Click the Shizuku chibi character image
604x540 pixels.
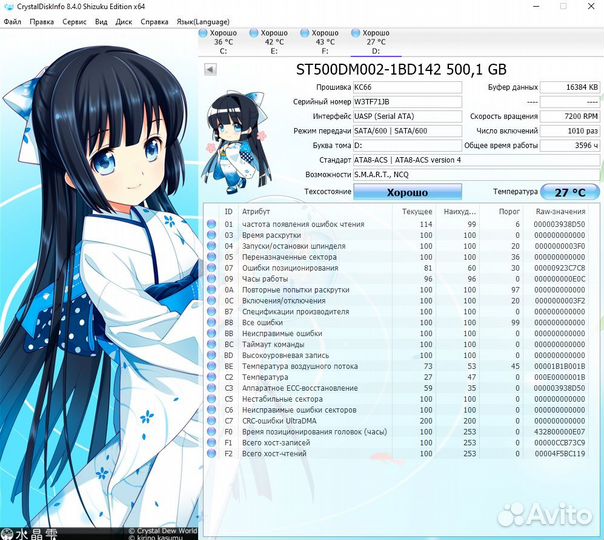pyautogui.click(x=237, y=142)
